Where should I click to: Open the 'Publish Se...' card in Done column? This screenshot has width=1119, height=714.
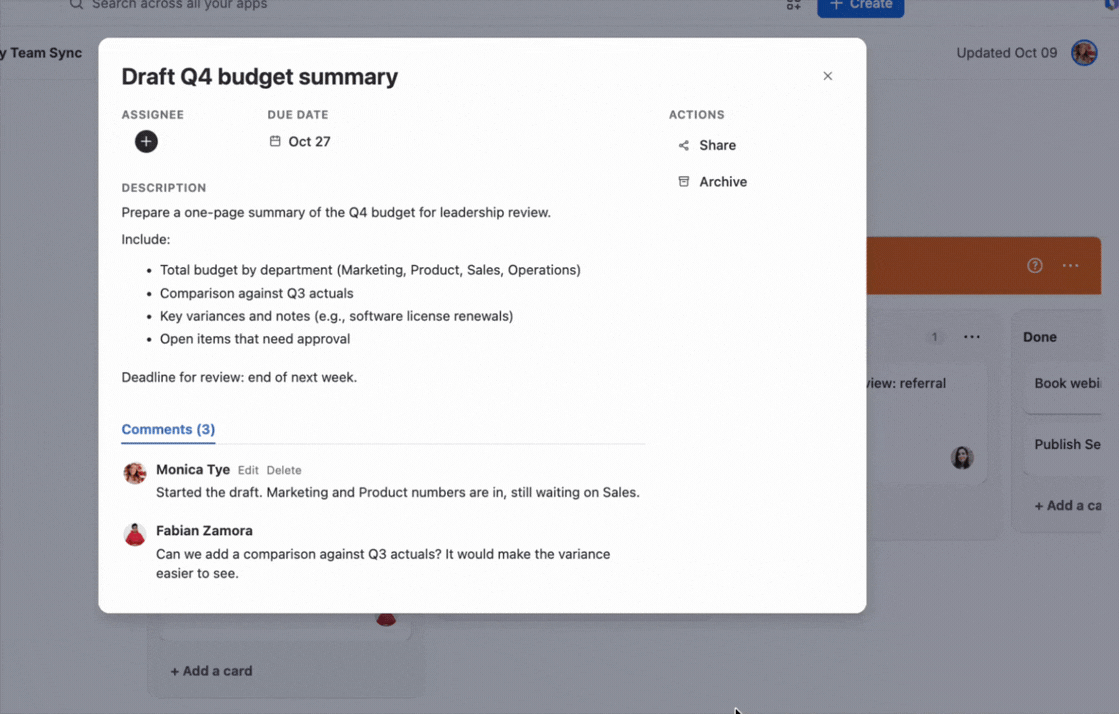pyautogui.click(x=1063, y=450)
